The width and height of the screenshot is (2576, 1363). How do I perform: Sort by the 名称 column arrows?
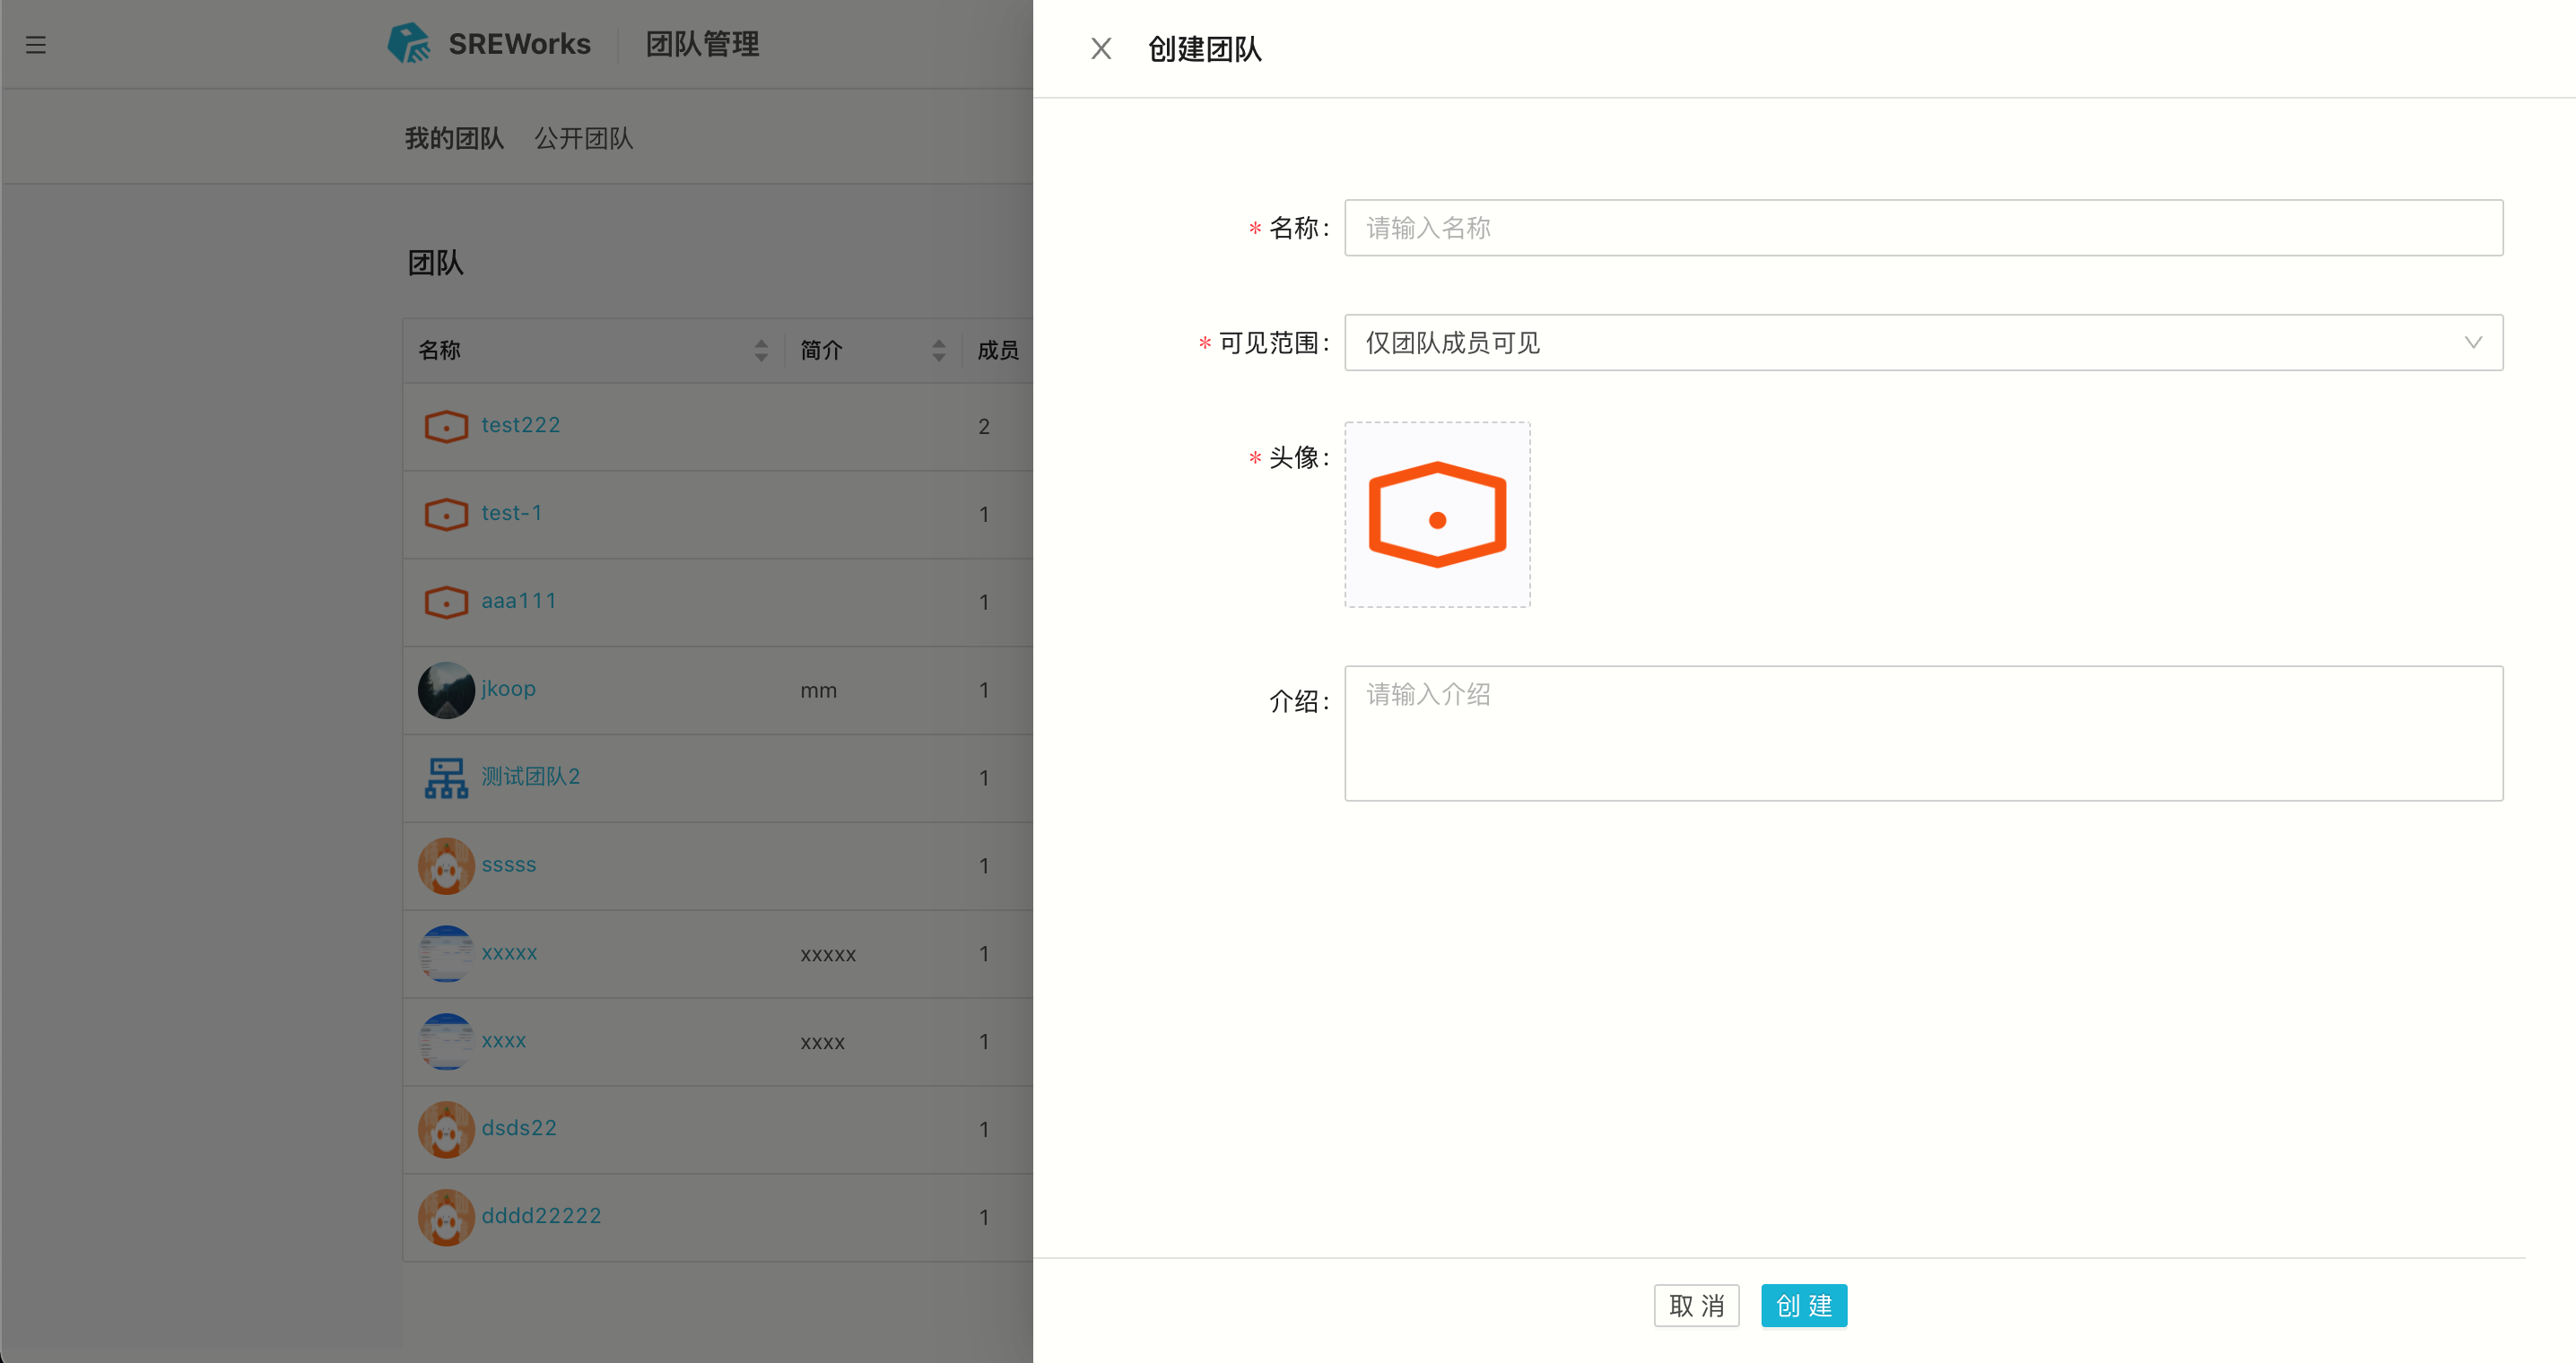[x=761, y=350]
